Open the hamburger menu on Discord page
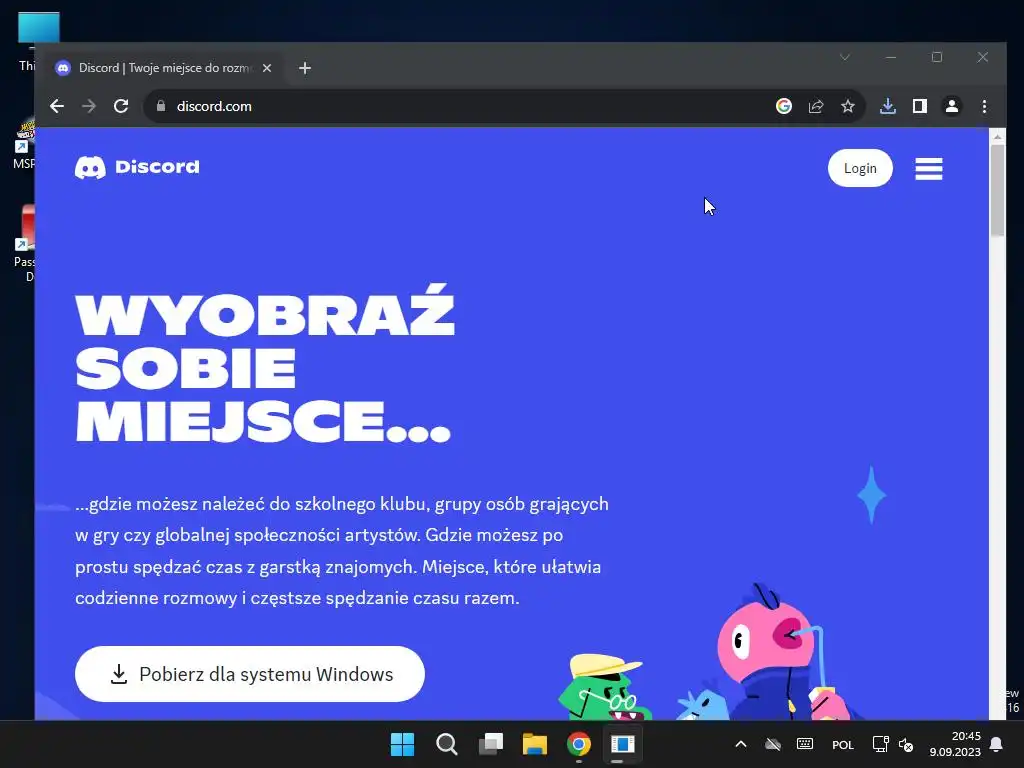Screen dimensions: 1024x768 pyautogui.click(x=929, y=168)
